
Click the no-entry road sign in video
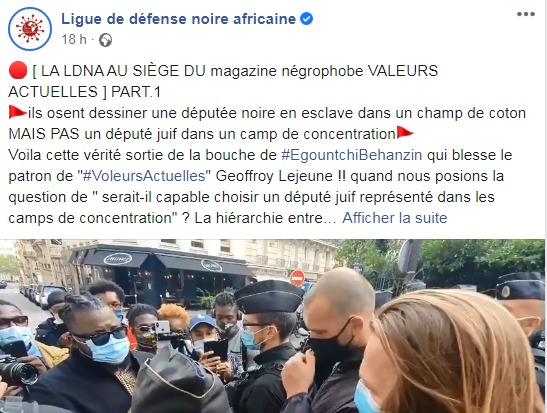(x=298, y=278)
